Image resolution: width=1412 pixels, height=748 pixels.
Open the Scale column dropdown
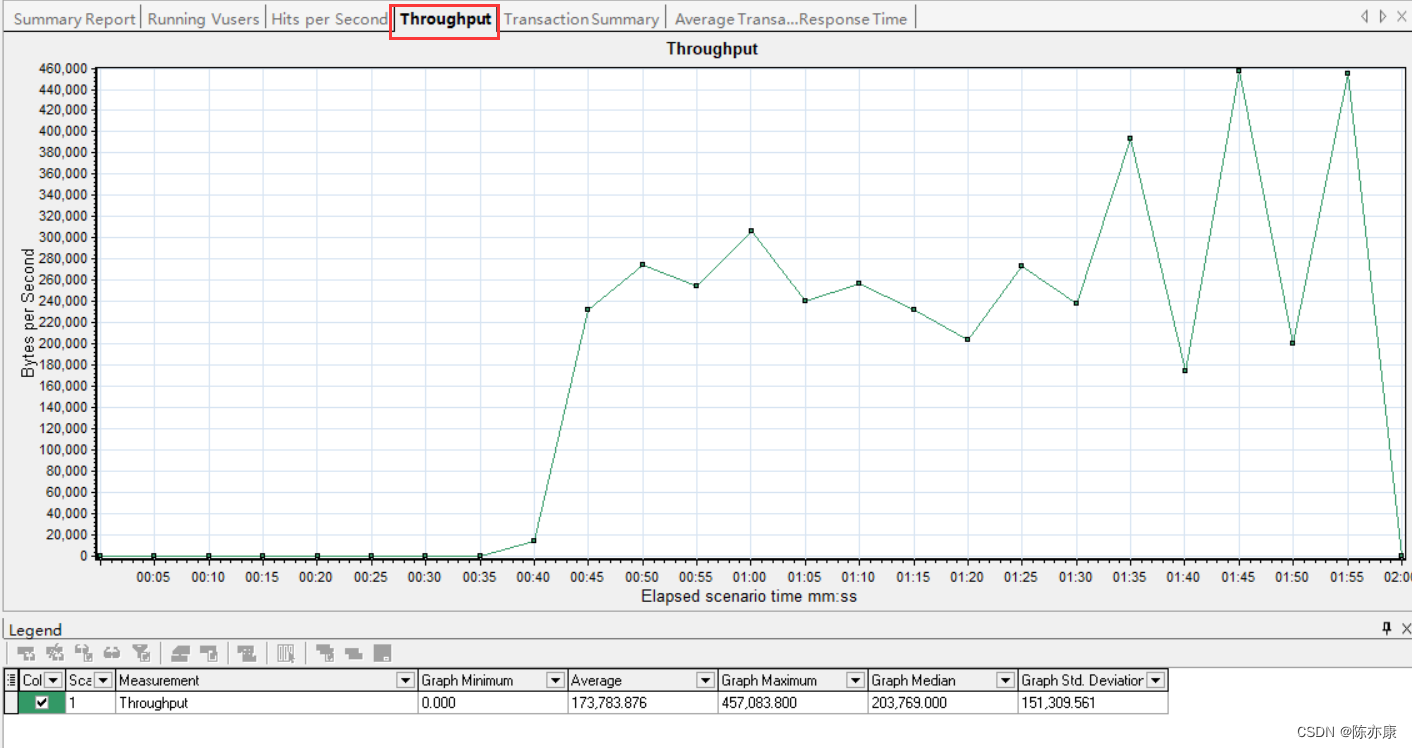click(x=103, y=680)
